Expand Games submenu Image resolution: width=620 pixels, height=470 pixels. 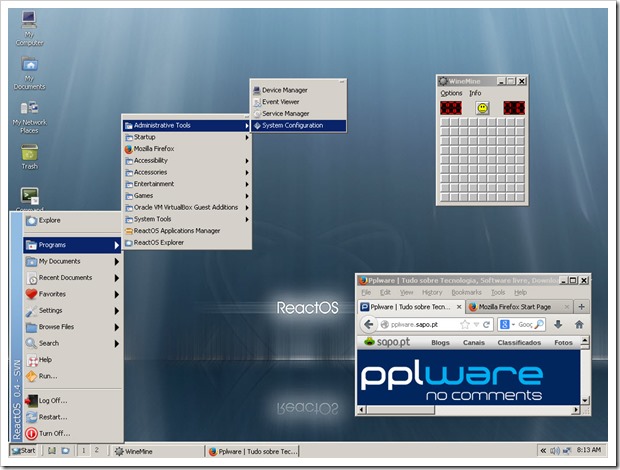[187, 196]
